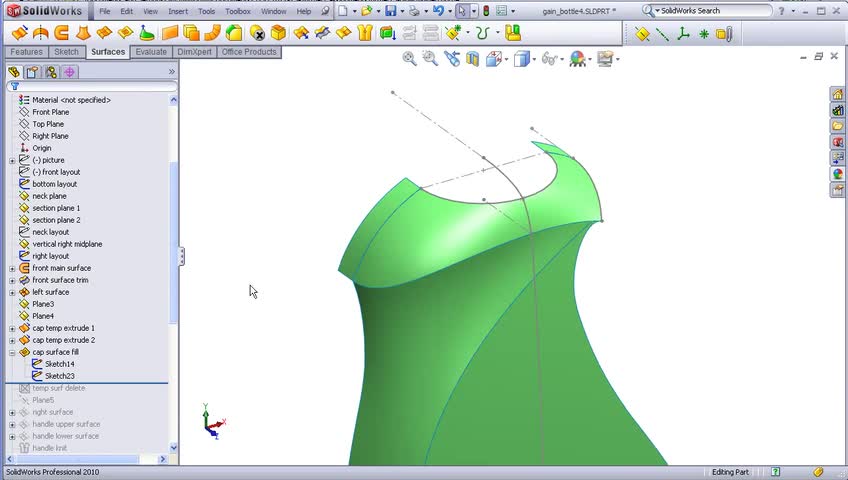
Task: Select the Trim Surface tool
Action: tap(322, 34)
